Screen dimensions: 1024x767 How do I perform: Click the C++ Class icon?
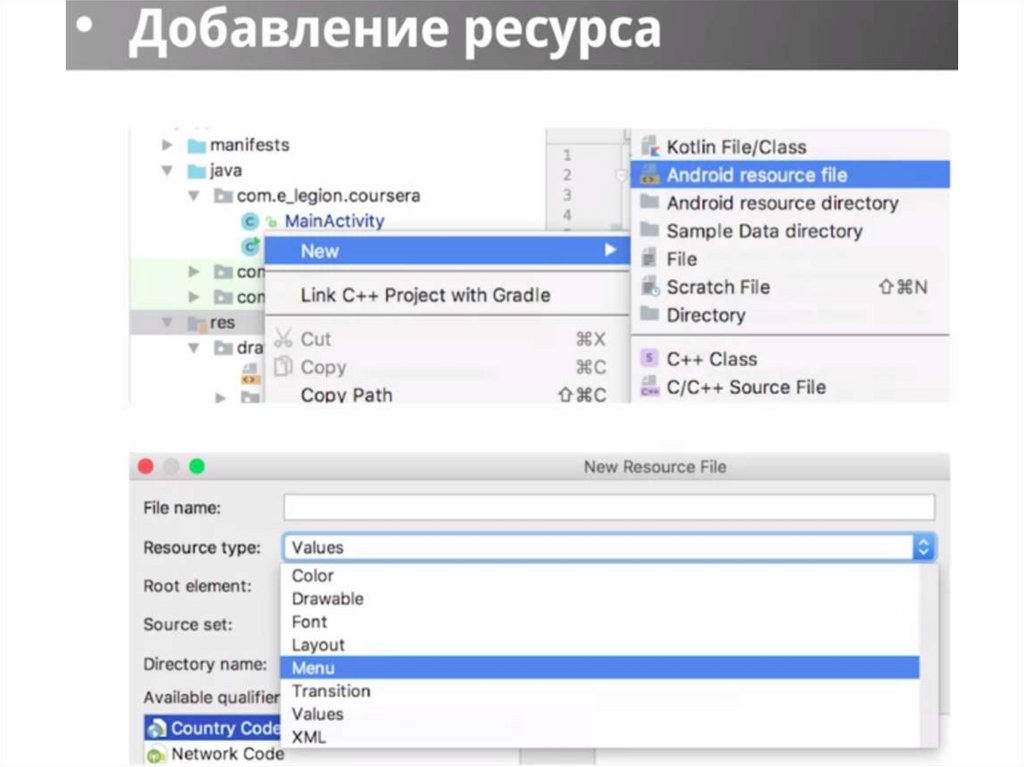click(x=651, y=359)
